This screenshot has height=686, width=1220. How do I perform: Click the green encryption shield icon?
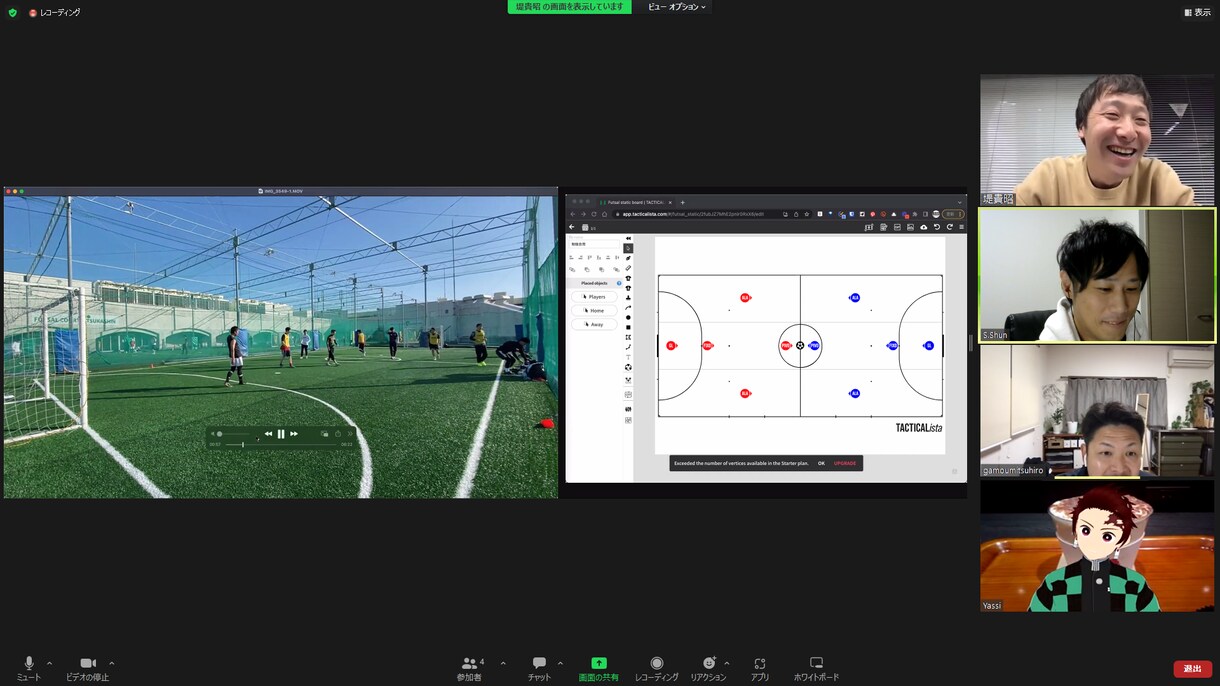tap(12, 13)
